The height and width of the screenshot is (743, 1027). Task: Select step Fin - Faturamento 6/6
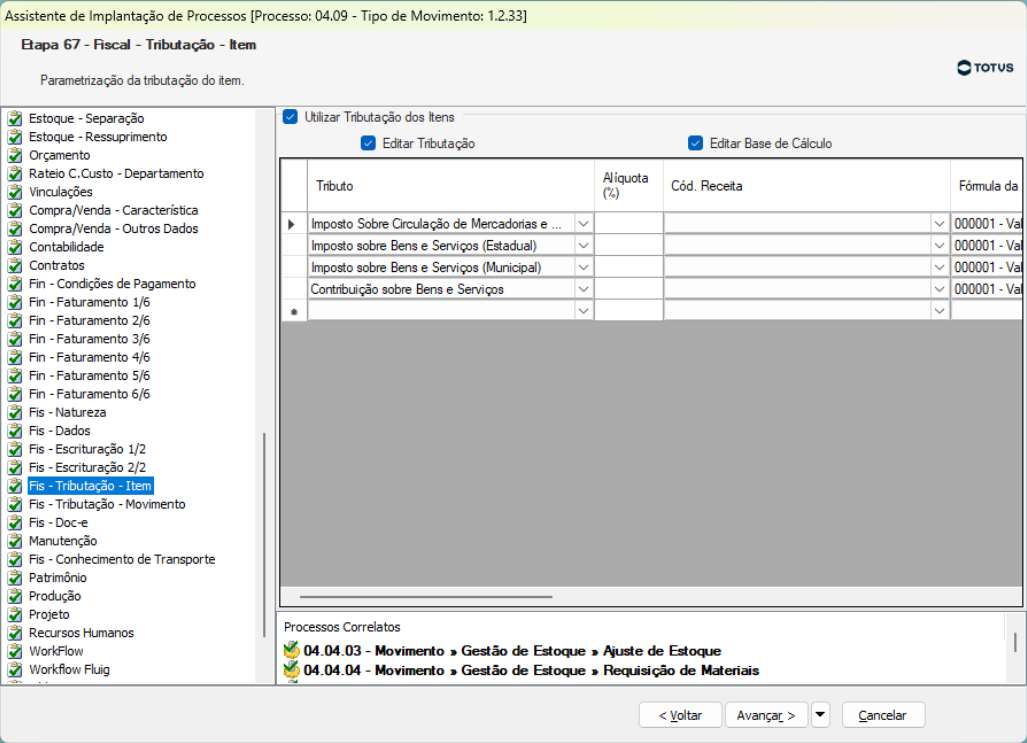(89, 394)
